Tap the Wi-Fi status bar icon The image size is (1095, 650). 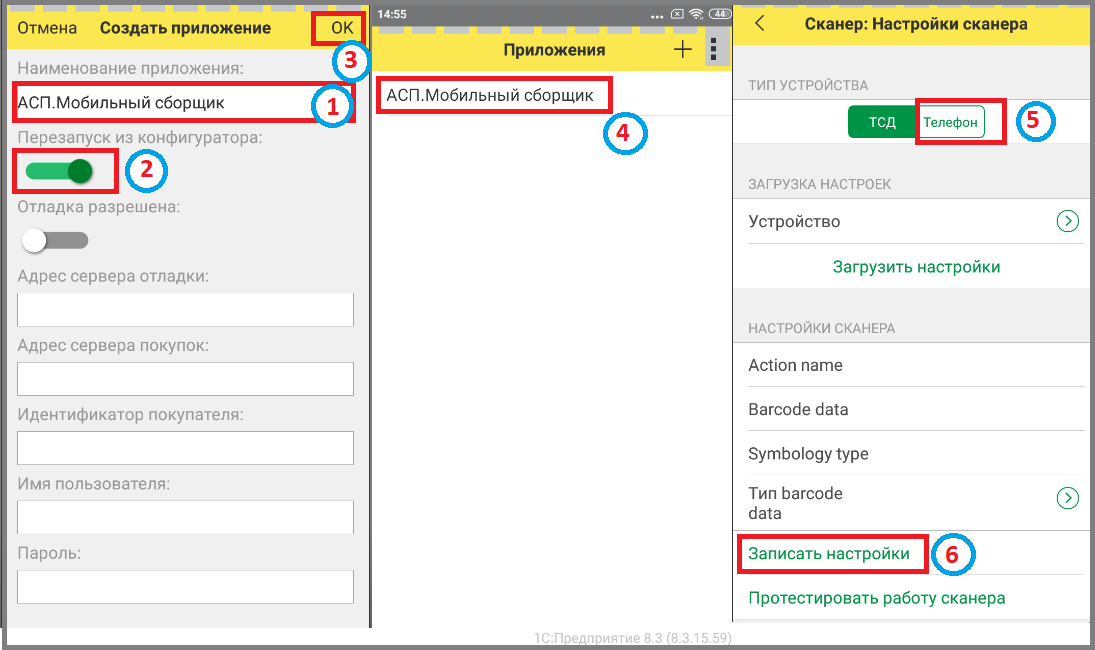[697, 15]
